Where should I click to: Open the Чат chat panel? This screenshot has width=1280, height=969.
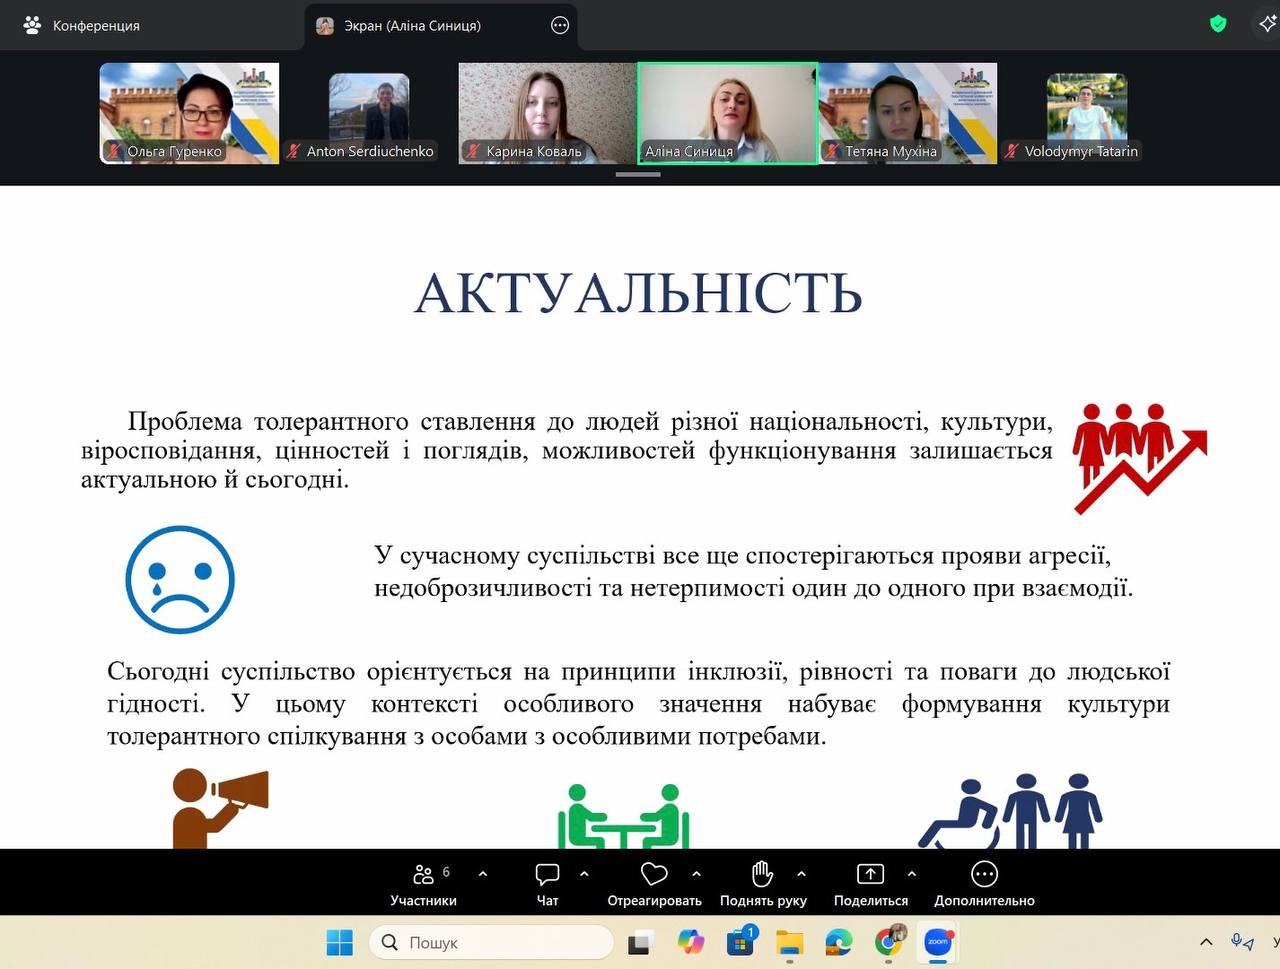click(x=547, y=884)
